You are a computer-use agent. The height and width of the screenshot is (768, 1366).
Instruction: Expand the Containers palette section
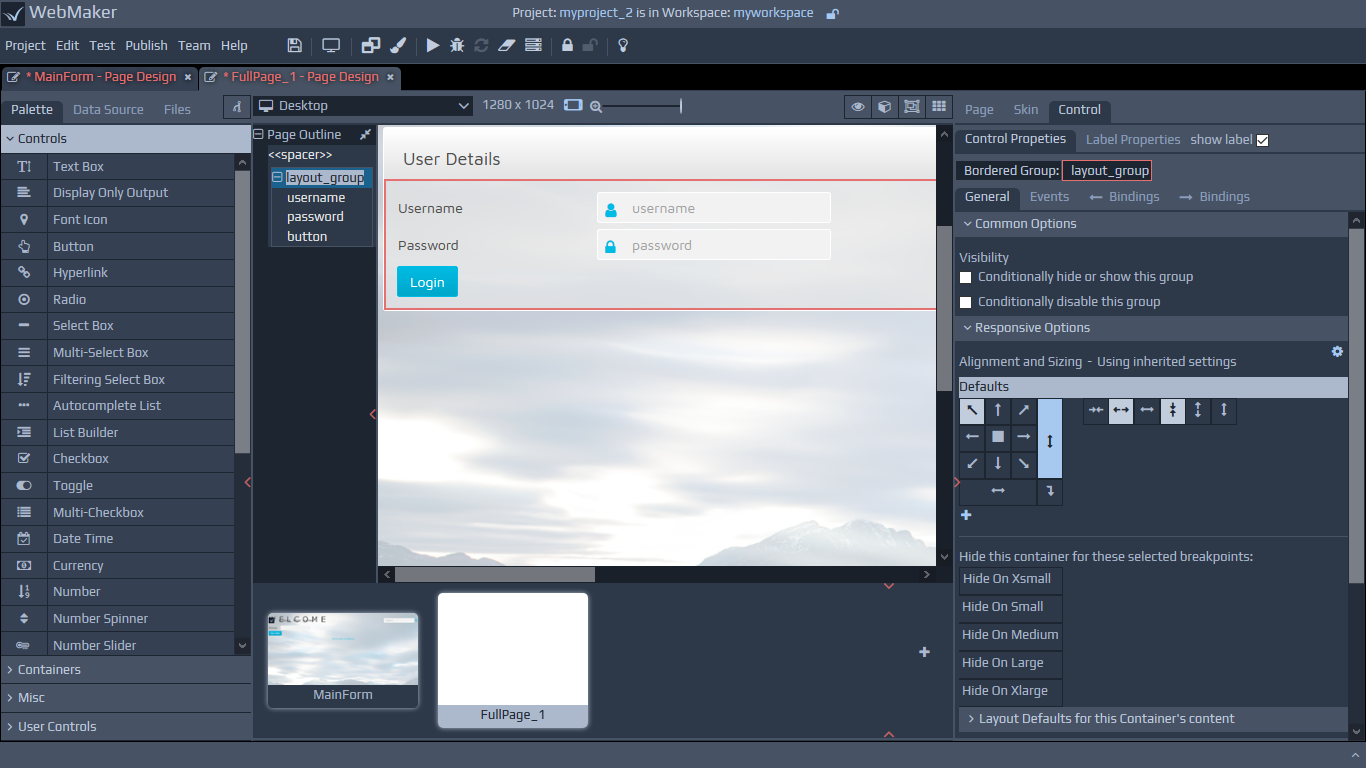pyautogui.click(x=49, y=670)
